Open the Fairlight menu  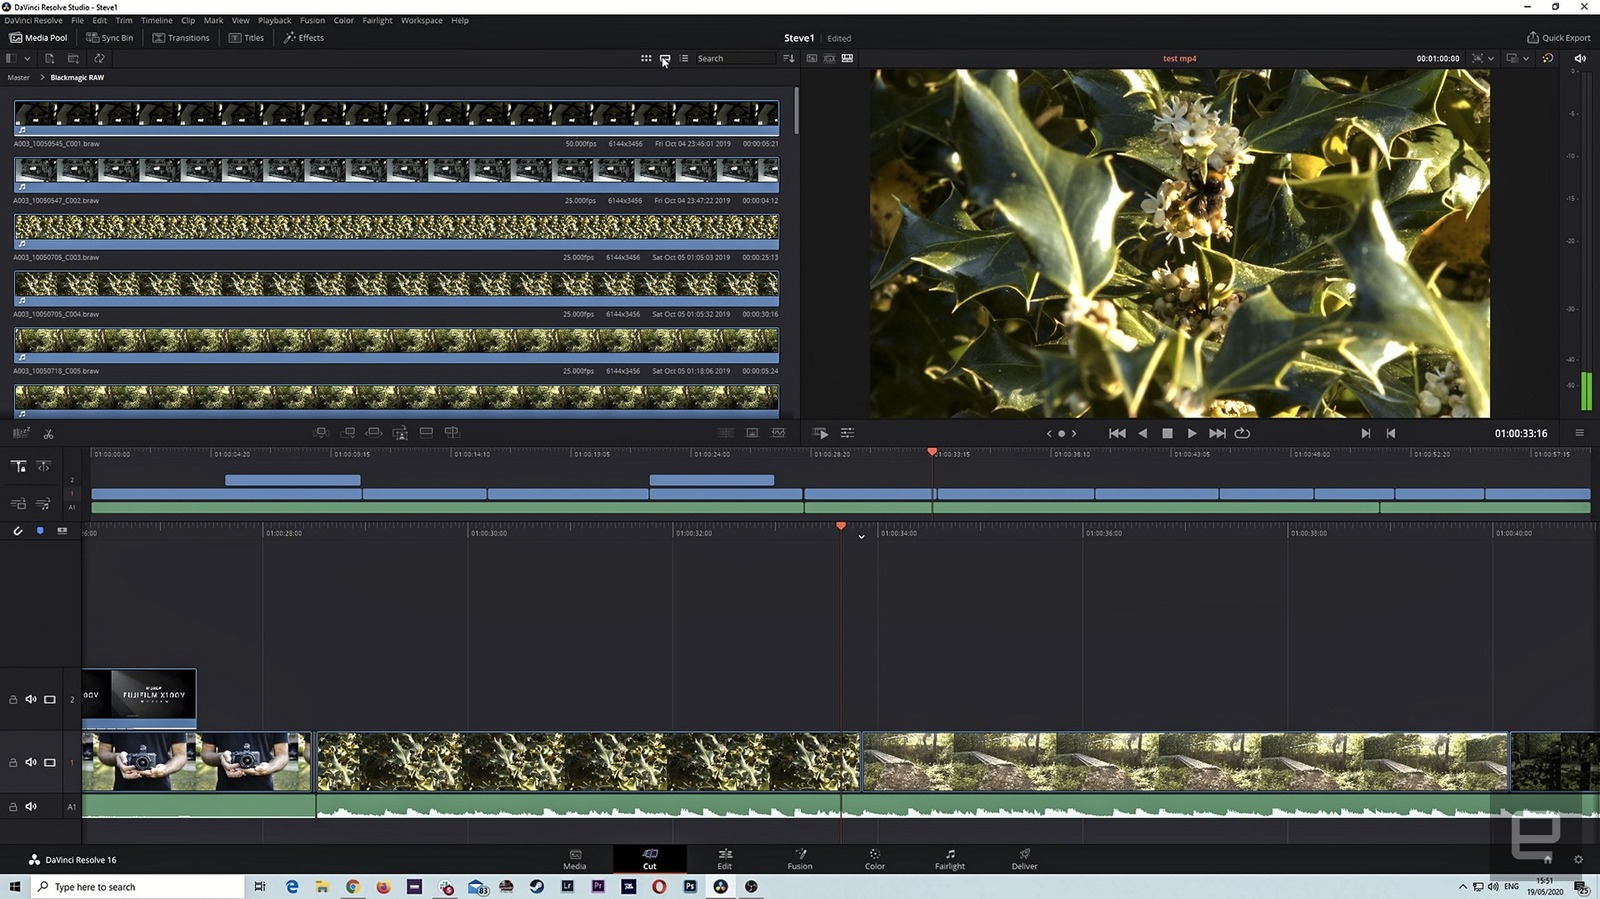coord(377,20)
